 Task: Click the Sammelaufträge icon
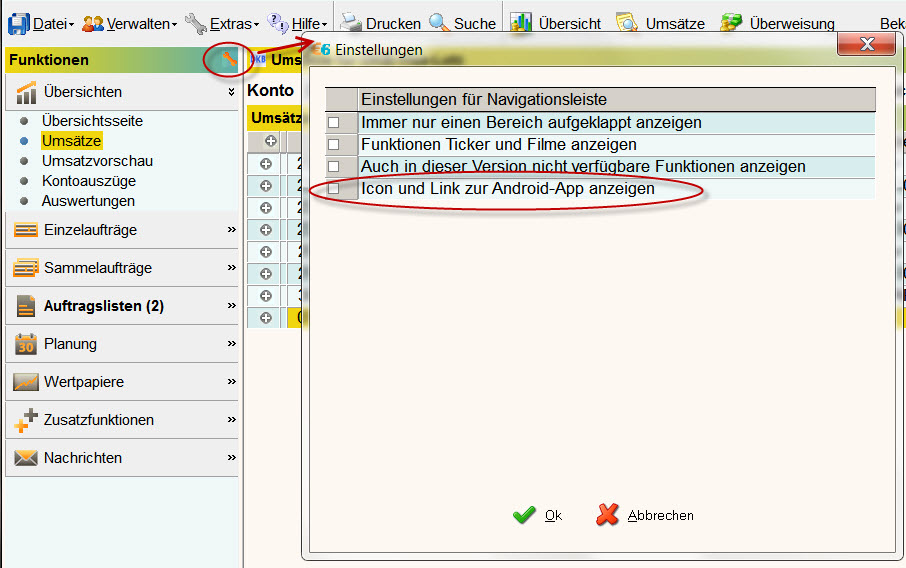click(x=25, y=268)
